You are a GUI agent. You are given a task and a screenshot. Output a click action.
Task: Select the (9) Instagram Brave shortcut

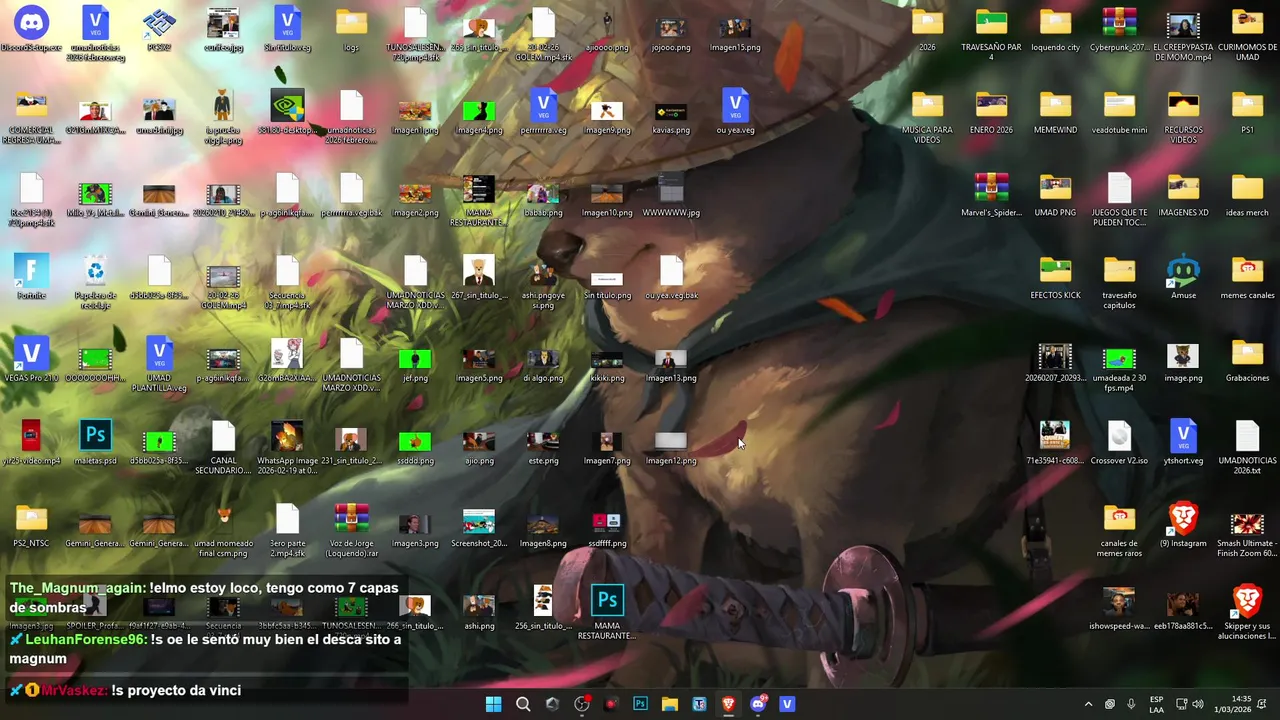coord(1183,520)
